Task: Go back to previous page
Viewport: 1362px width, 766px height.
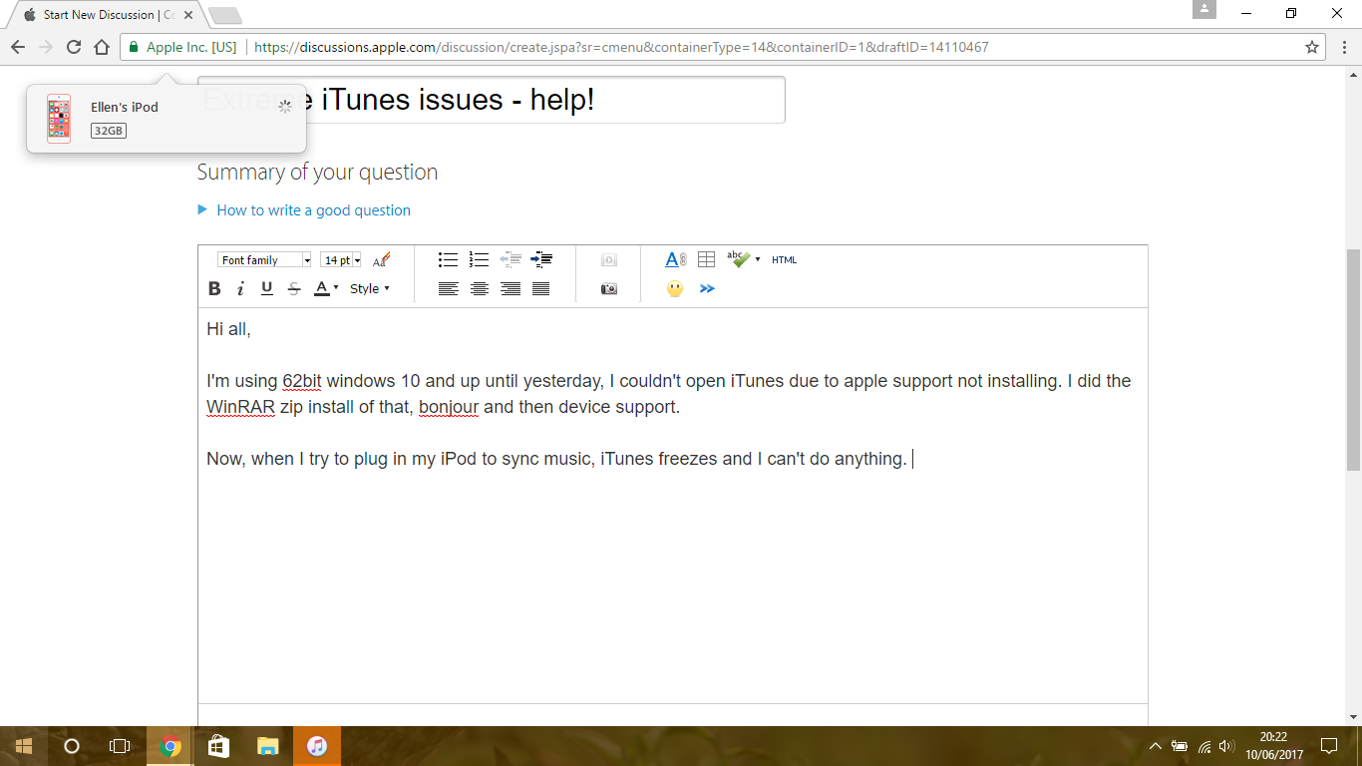Action: tap(18, 47)
